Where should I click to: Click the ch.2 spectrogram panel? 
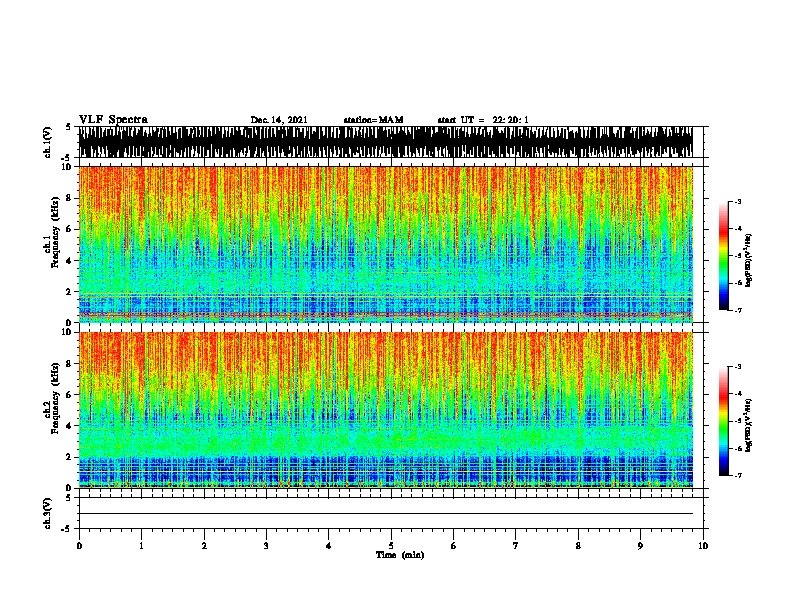pos(386,410)
